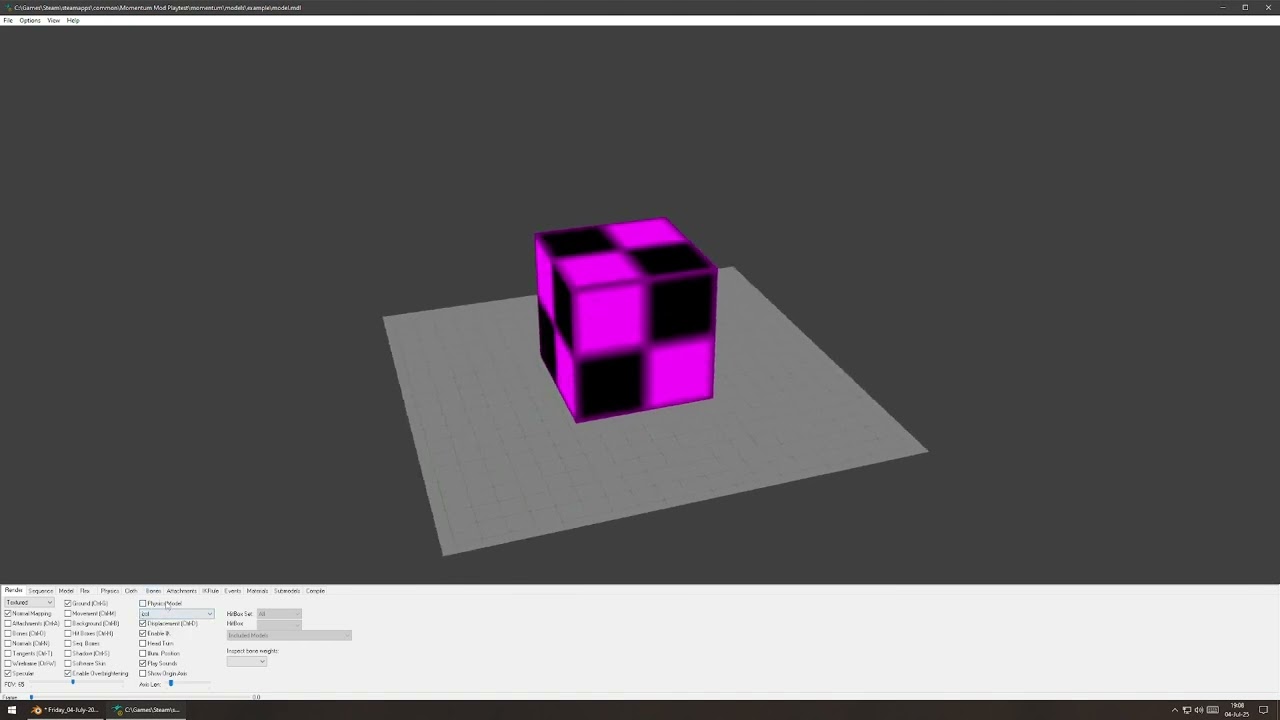
Task: Toggle the Enable IK checkbox
Action: (x=143, y=634)
